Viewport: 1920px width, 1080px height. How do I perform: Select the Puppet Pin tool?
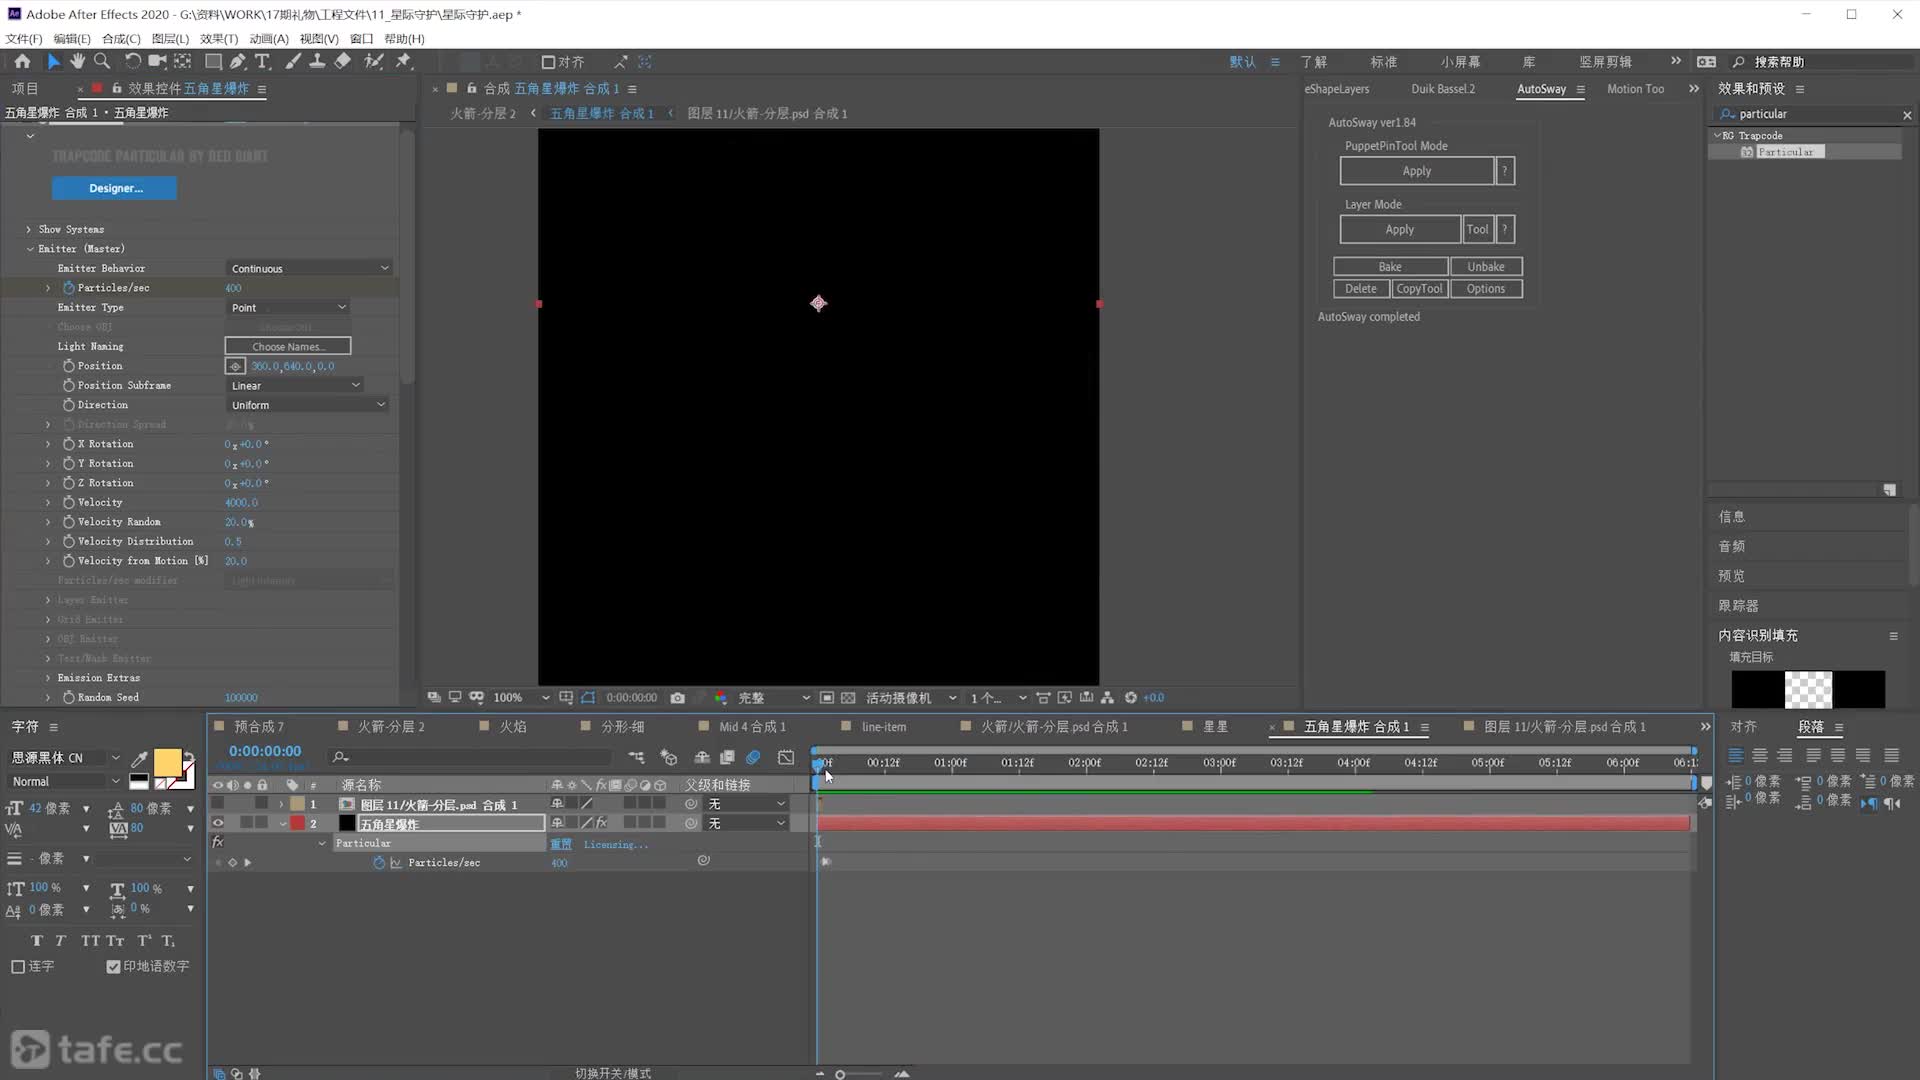tap(403, 61)
